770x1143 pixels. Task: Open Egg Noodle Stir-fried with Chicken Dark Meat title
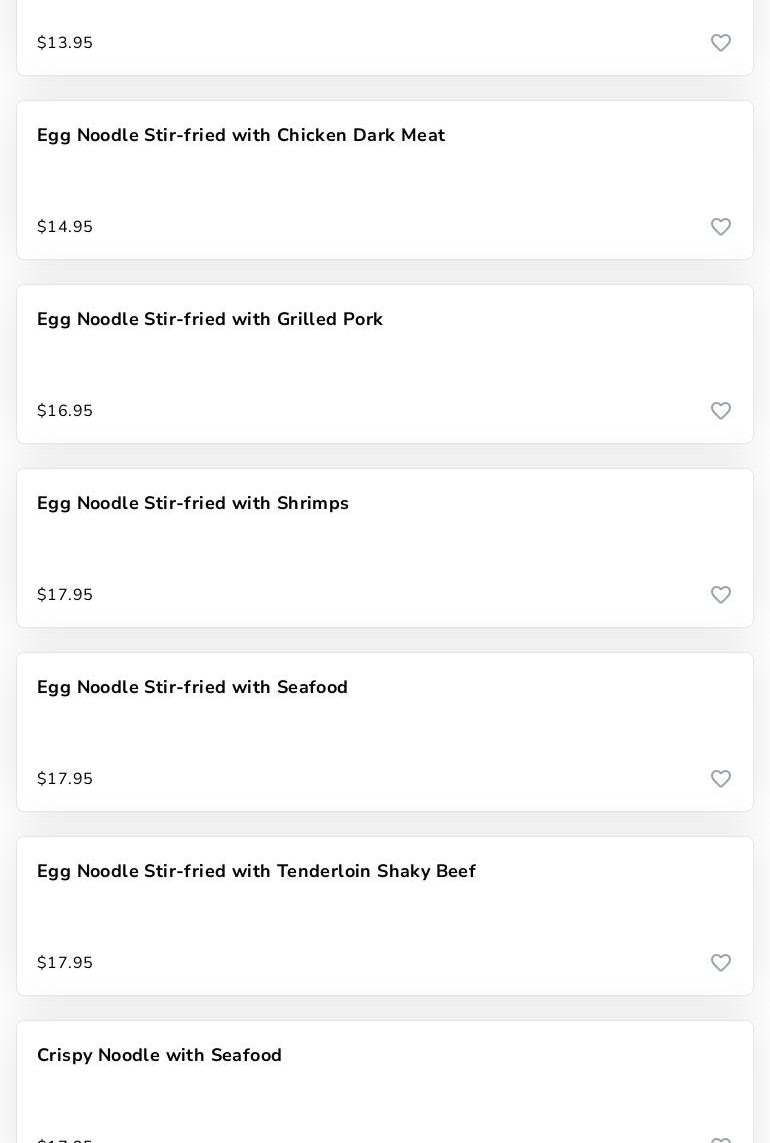coord(241,135)
